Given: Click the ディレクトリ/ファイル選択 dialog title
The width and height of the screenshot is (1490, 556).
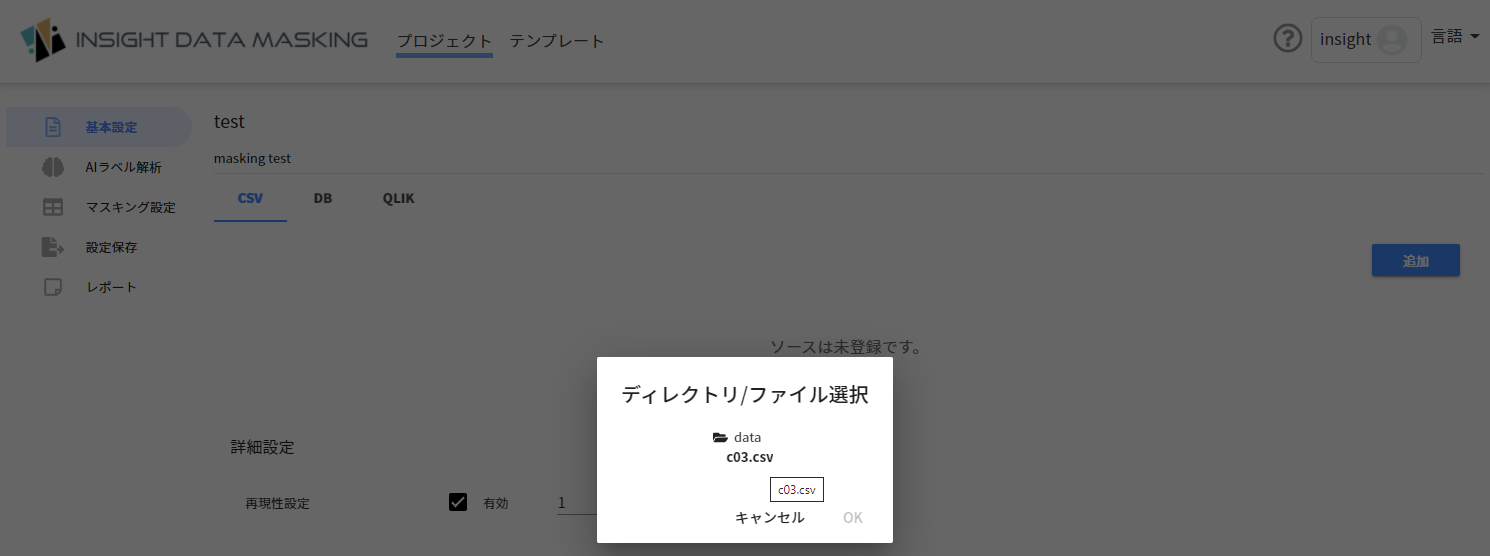Looking at the screenshot, I should pyautogui.click(x=745, y=395).
